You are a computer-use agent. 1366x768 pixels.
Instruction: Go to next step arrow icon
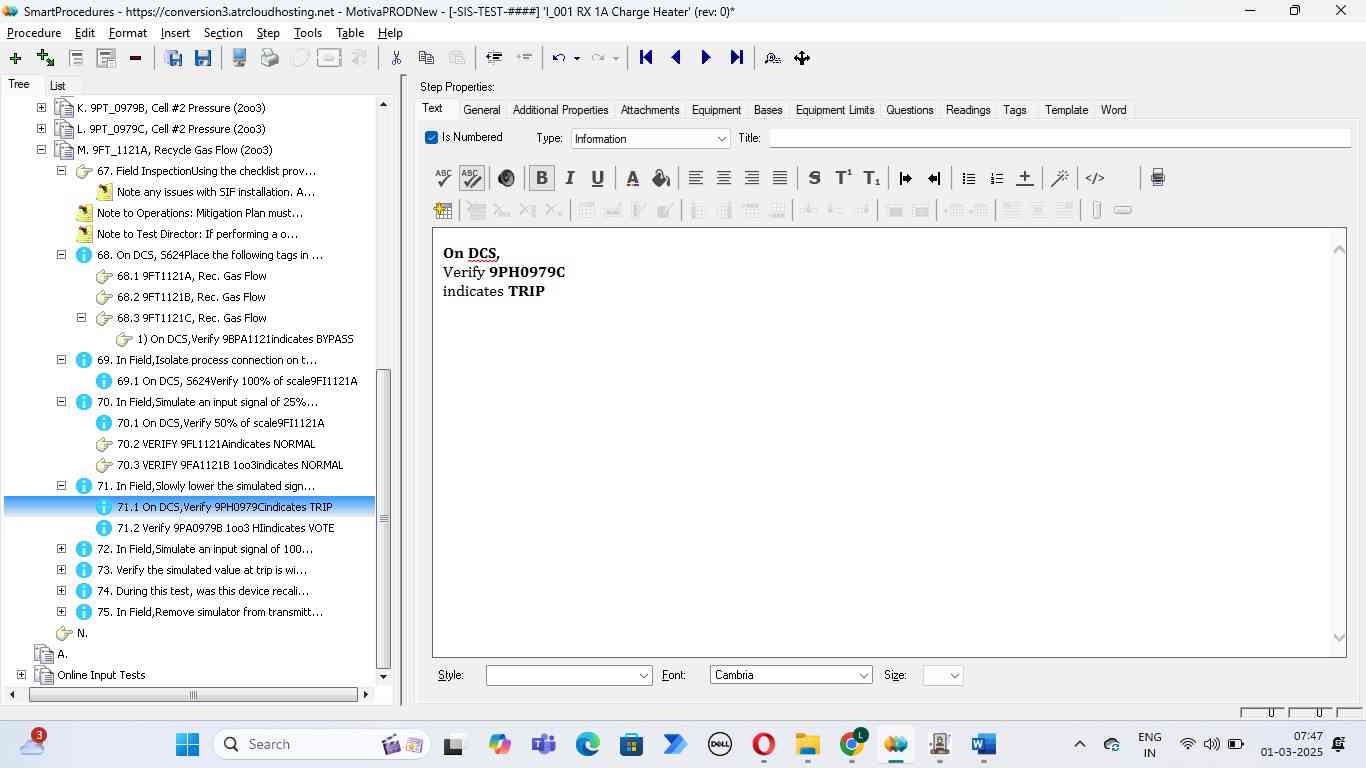pyautogui.click(x=706, y=58)
